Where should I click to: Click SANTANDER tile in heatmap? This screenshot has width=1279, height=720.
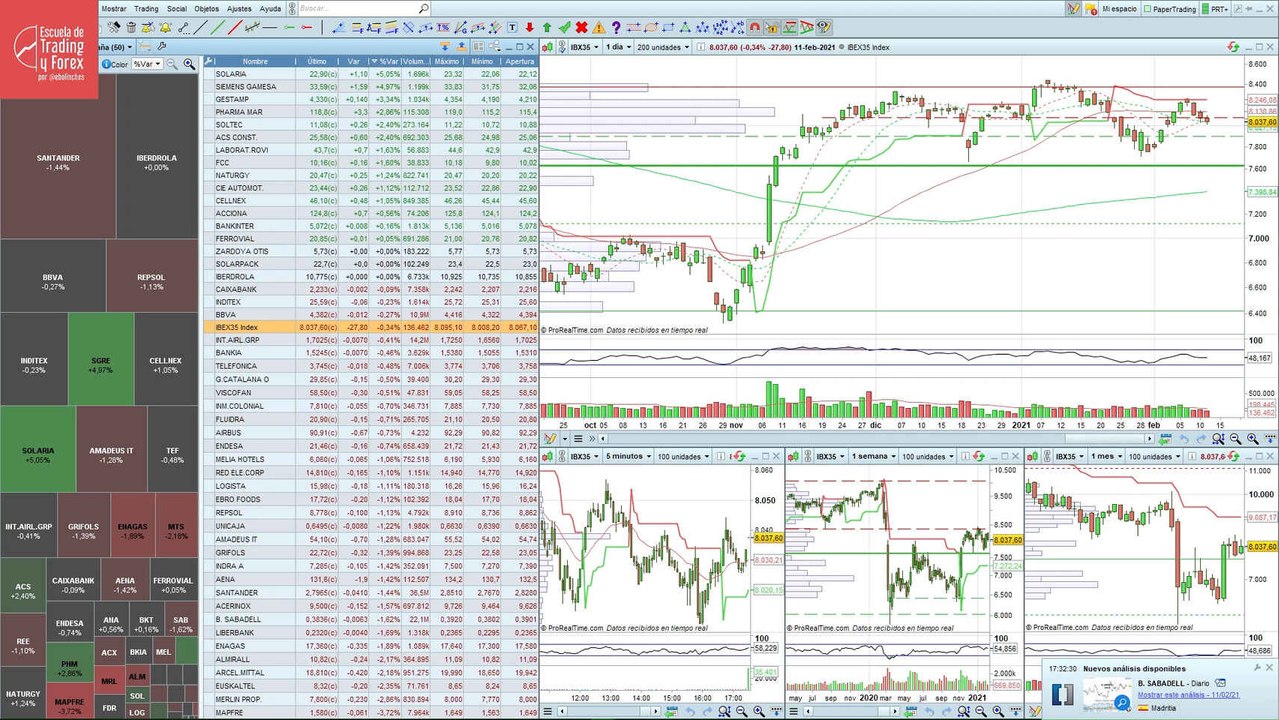(x=58, y=162)
